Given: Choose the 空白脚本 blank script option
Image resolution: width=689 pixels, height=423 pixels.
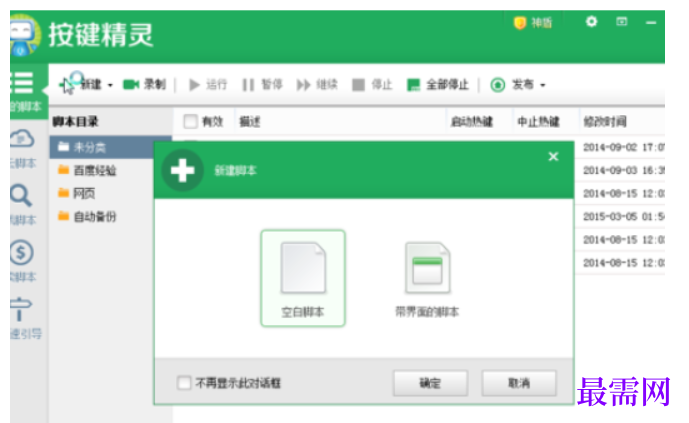Looking at the screenshot, I should click(303, 278).
